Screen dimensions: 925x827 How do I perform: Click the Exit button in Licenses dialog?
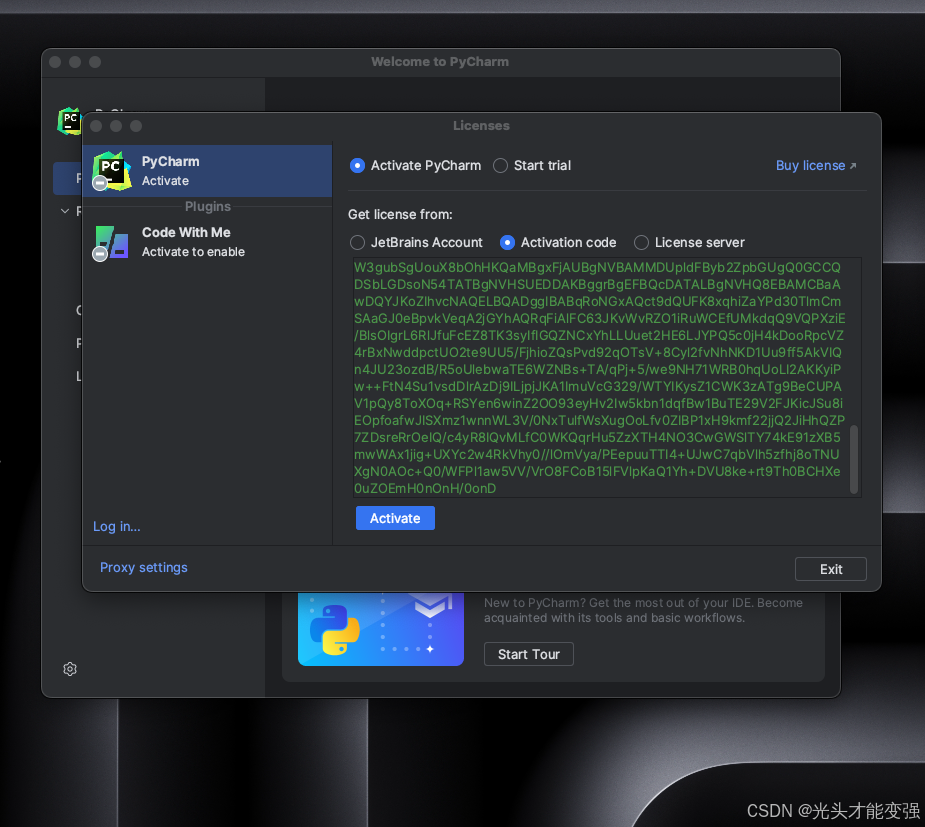[x=831, y=569]
